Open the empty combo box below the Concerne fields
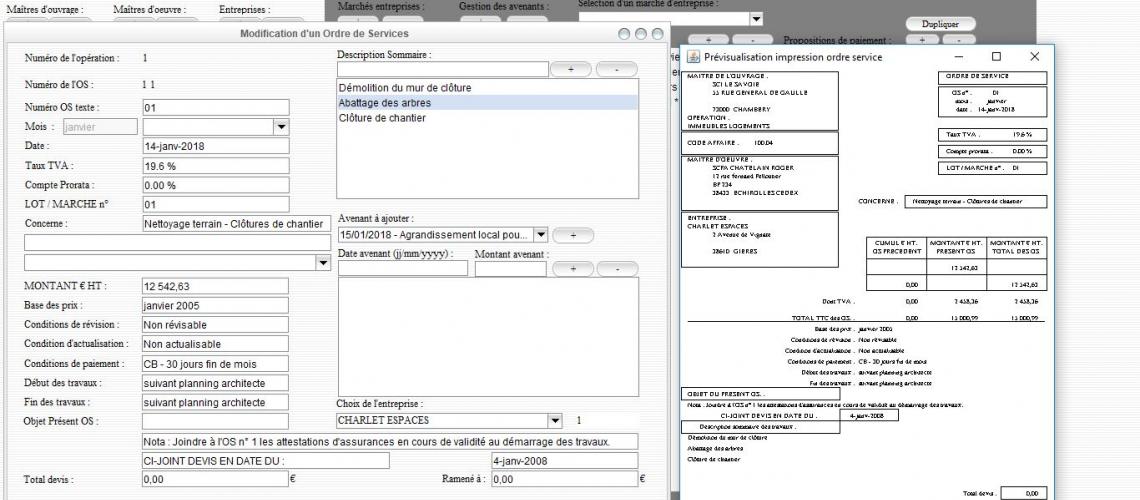This screenshot has height=500, width=1140. pyautogui.click(x=323, y=262)
